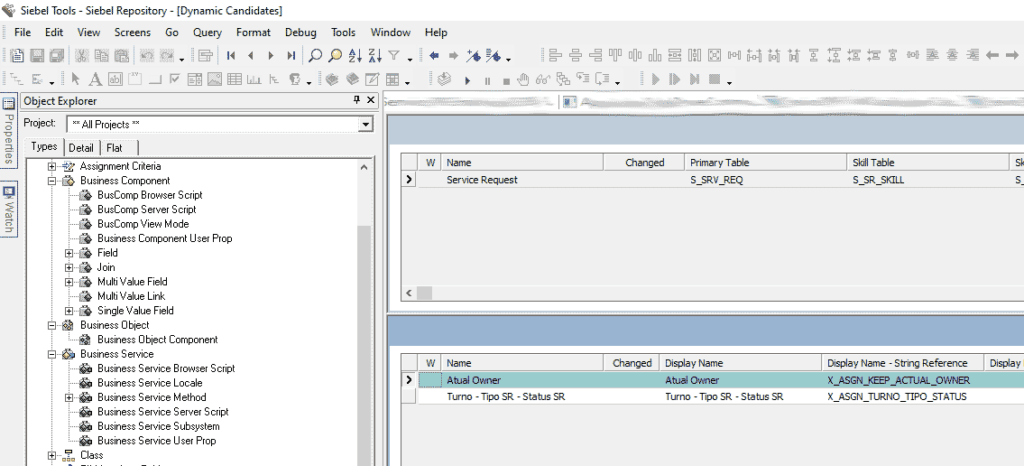
Task: Switch to the Flat tab
Action: (115, 148)
